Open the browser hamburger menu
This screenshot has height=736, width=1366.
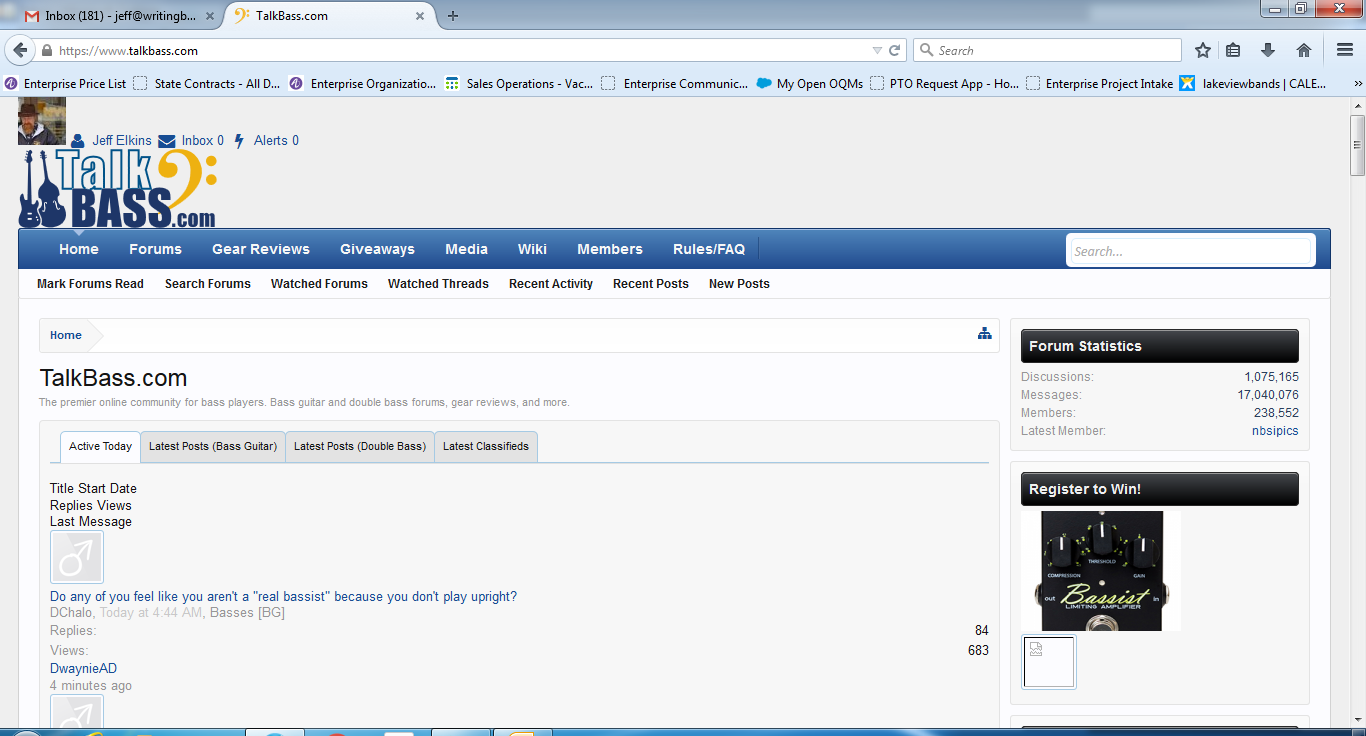pyautogui.click(x=1345, y=50)
